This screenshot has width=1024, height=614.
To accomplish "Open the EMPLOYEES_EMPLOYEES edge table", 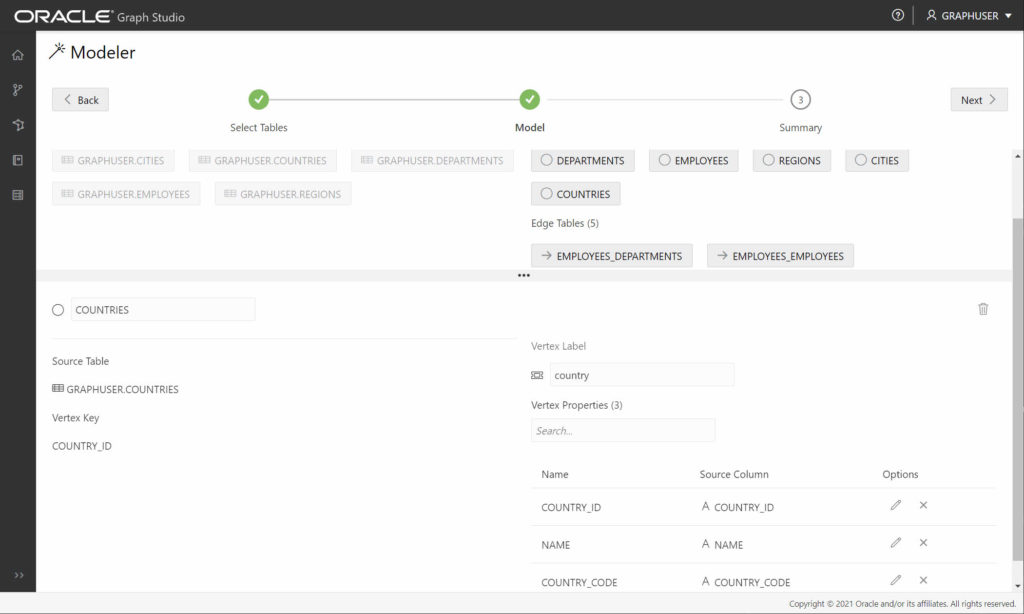I will click(x=780, y=256).
